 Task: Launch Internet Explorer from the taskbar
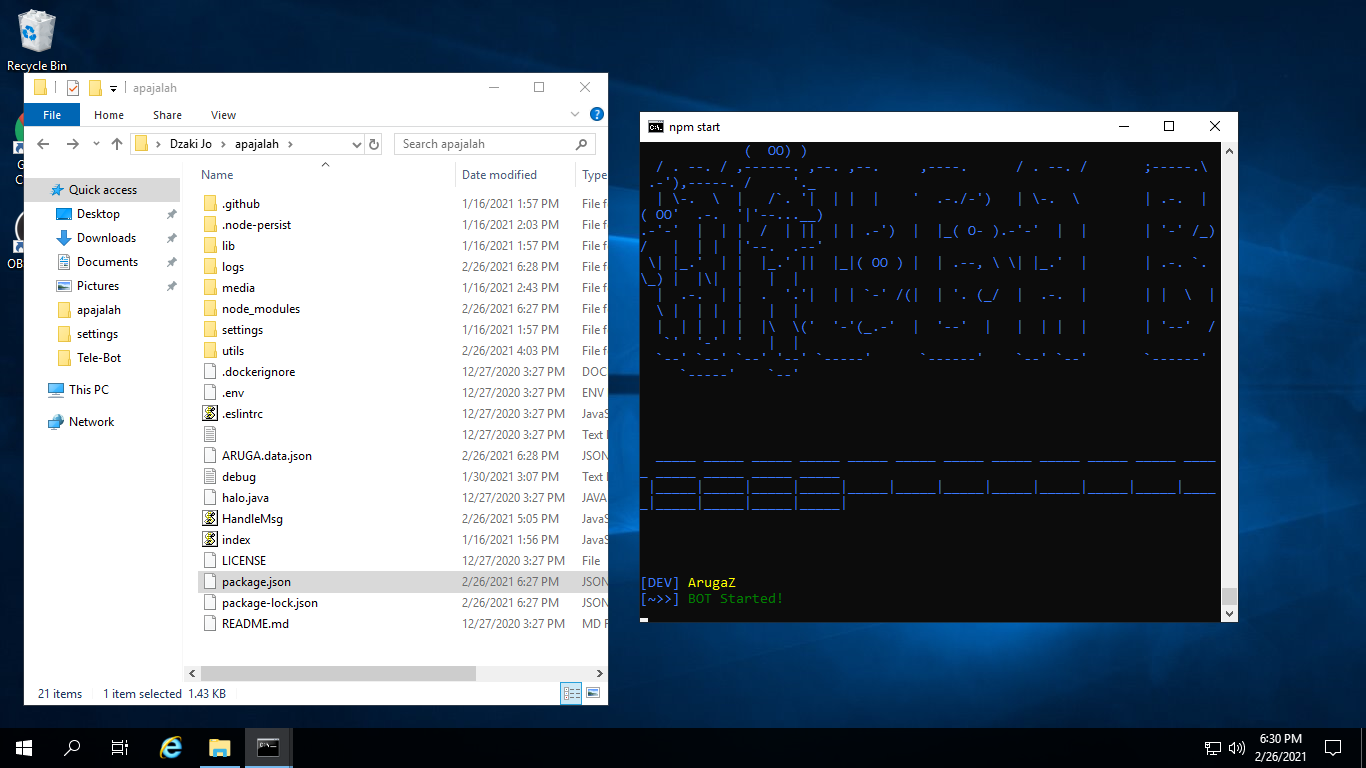tap(170, 747)
